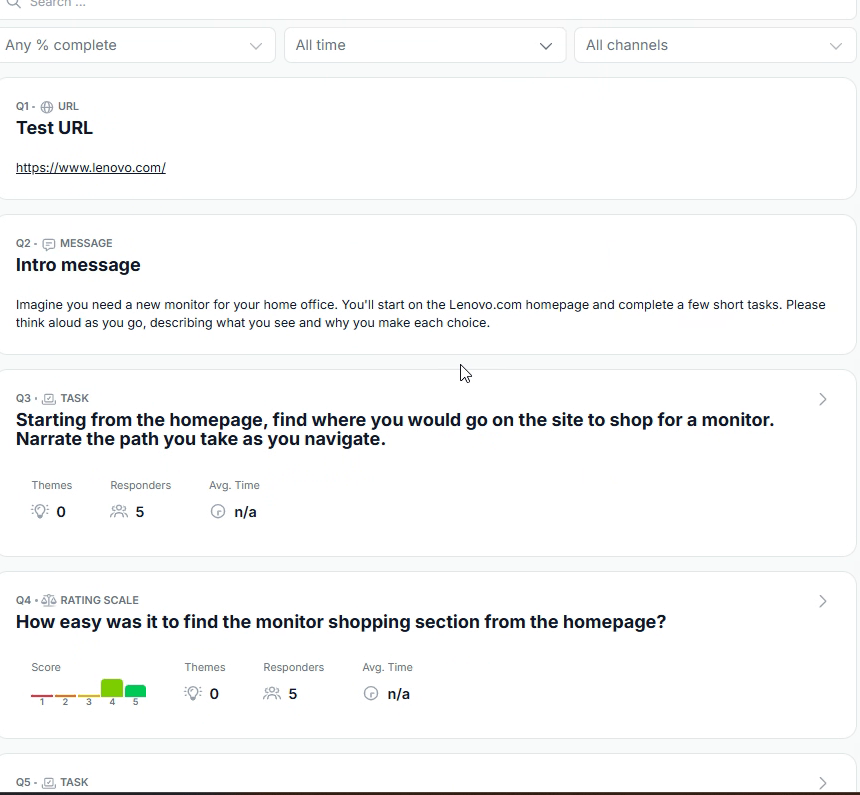860x795 pixels.
Task: Click the search magnifier icon
Action: [x=13, y=3]
